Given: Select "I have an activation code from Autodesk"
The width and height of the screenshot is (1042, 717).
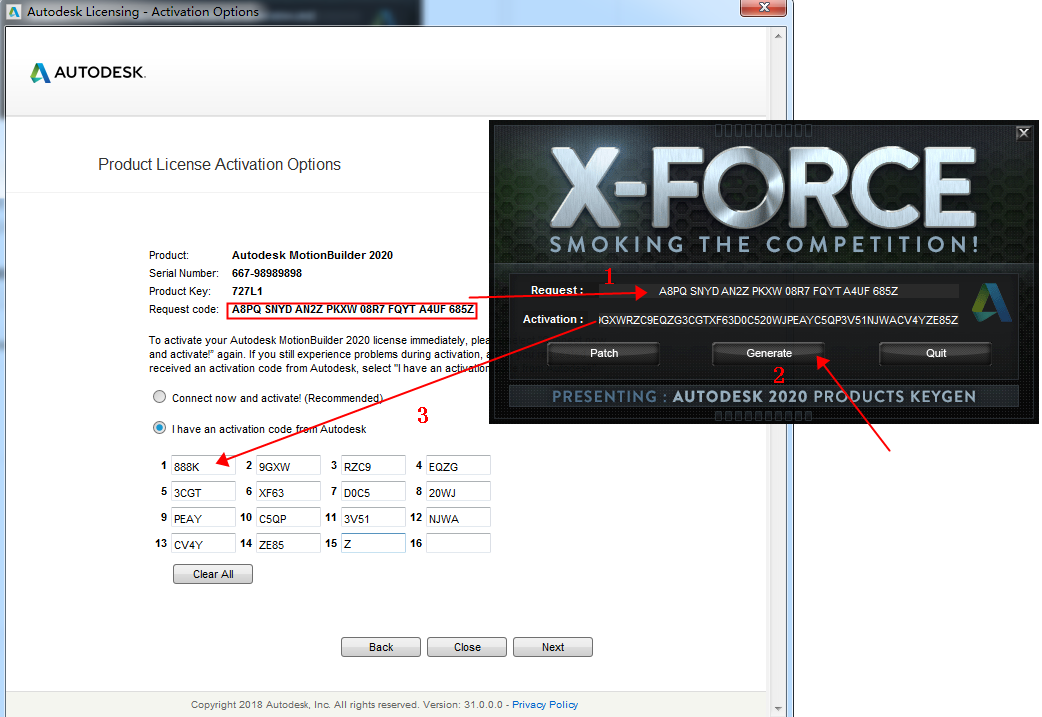Looking at the screenshot, I should pyautogui.click(x=159, y=429).
